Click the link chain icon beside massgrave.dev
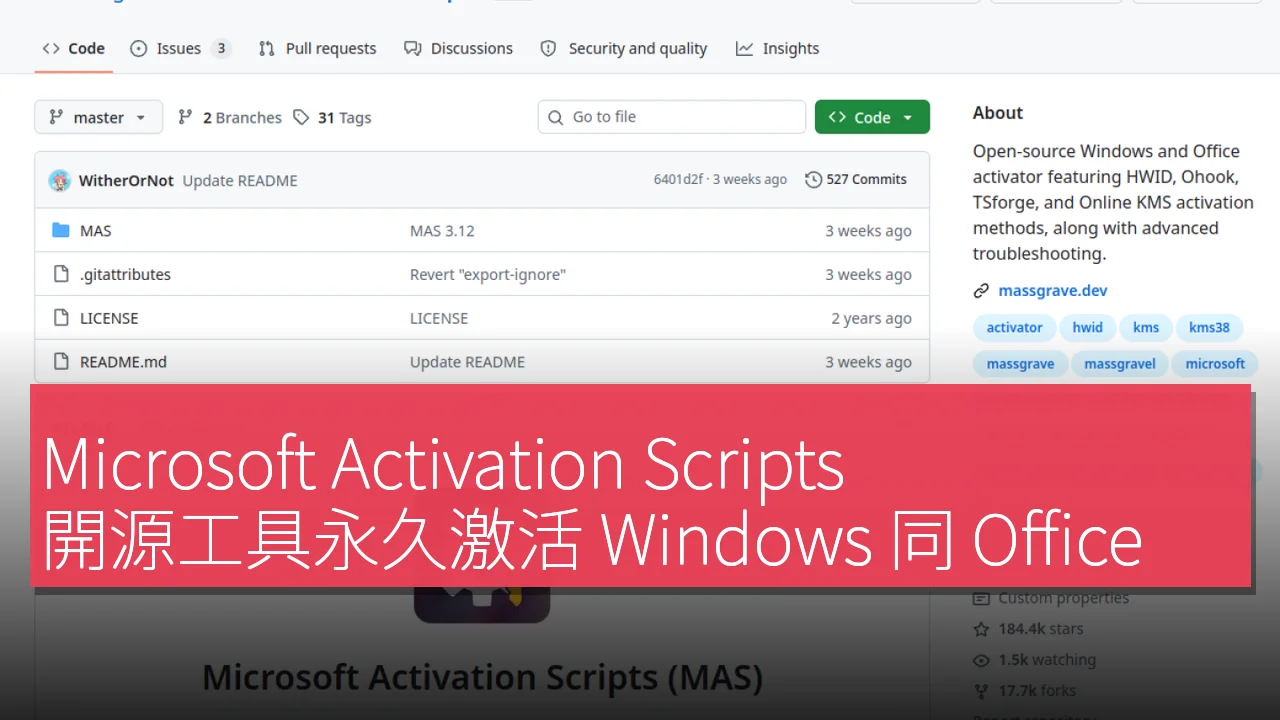This screenshot has width=1280, height=720. (x=981, y=291)
